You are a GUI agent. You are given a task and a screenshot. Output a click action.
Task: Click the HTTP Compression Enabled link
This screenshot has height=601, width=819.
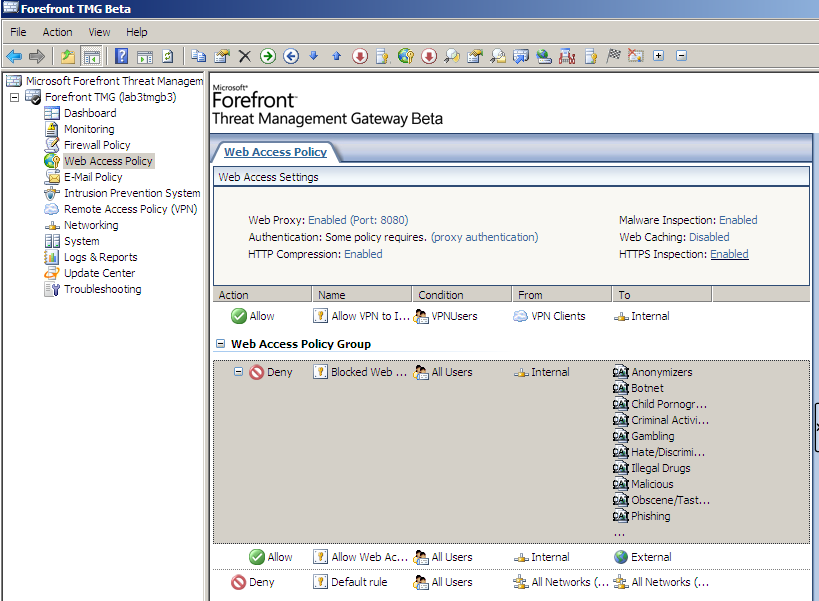click(x=363, y=254)
